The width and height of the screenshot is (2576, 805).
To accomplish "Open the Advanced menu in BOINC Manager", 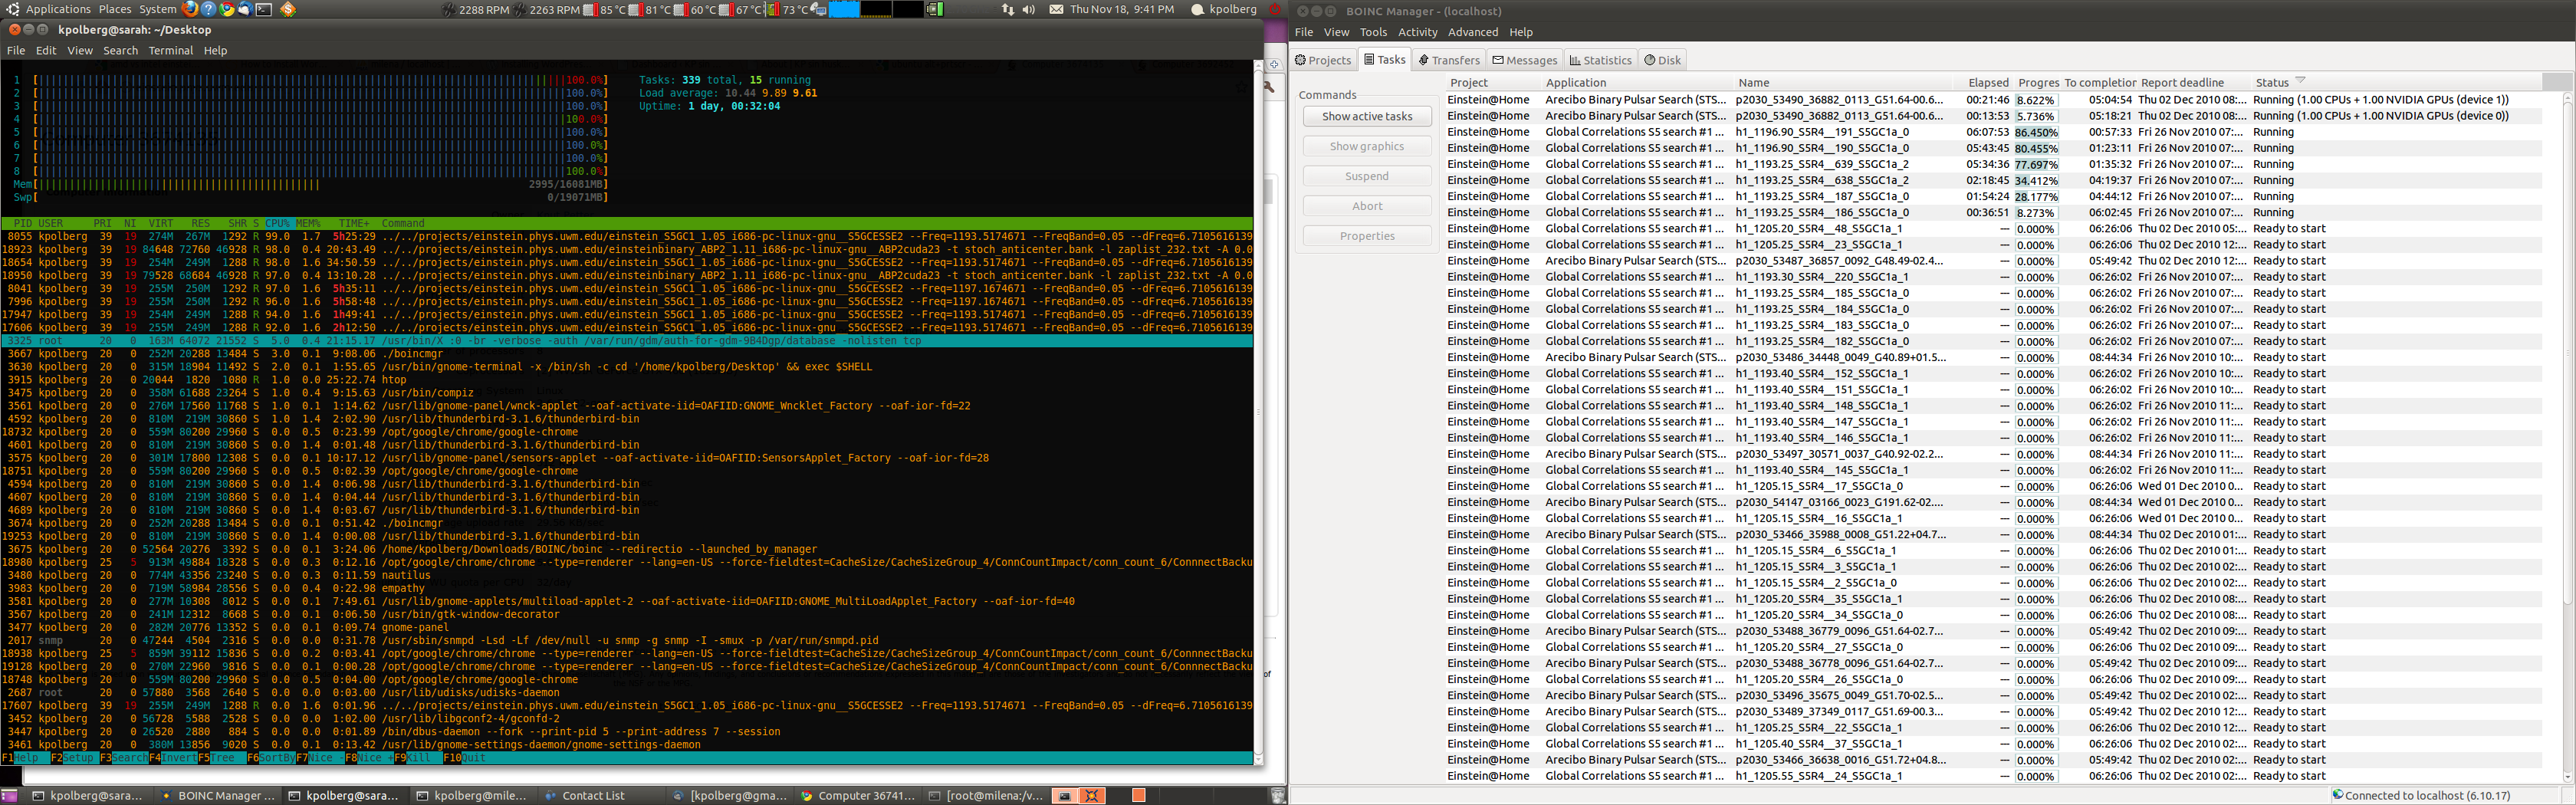I will 1473,32.
